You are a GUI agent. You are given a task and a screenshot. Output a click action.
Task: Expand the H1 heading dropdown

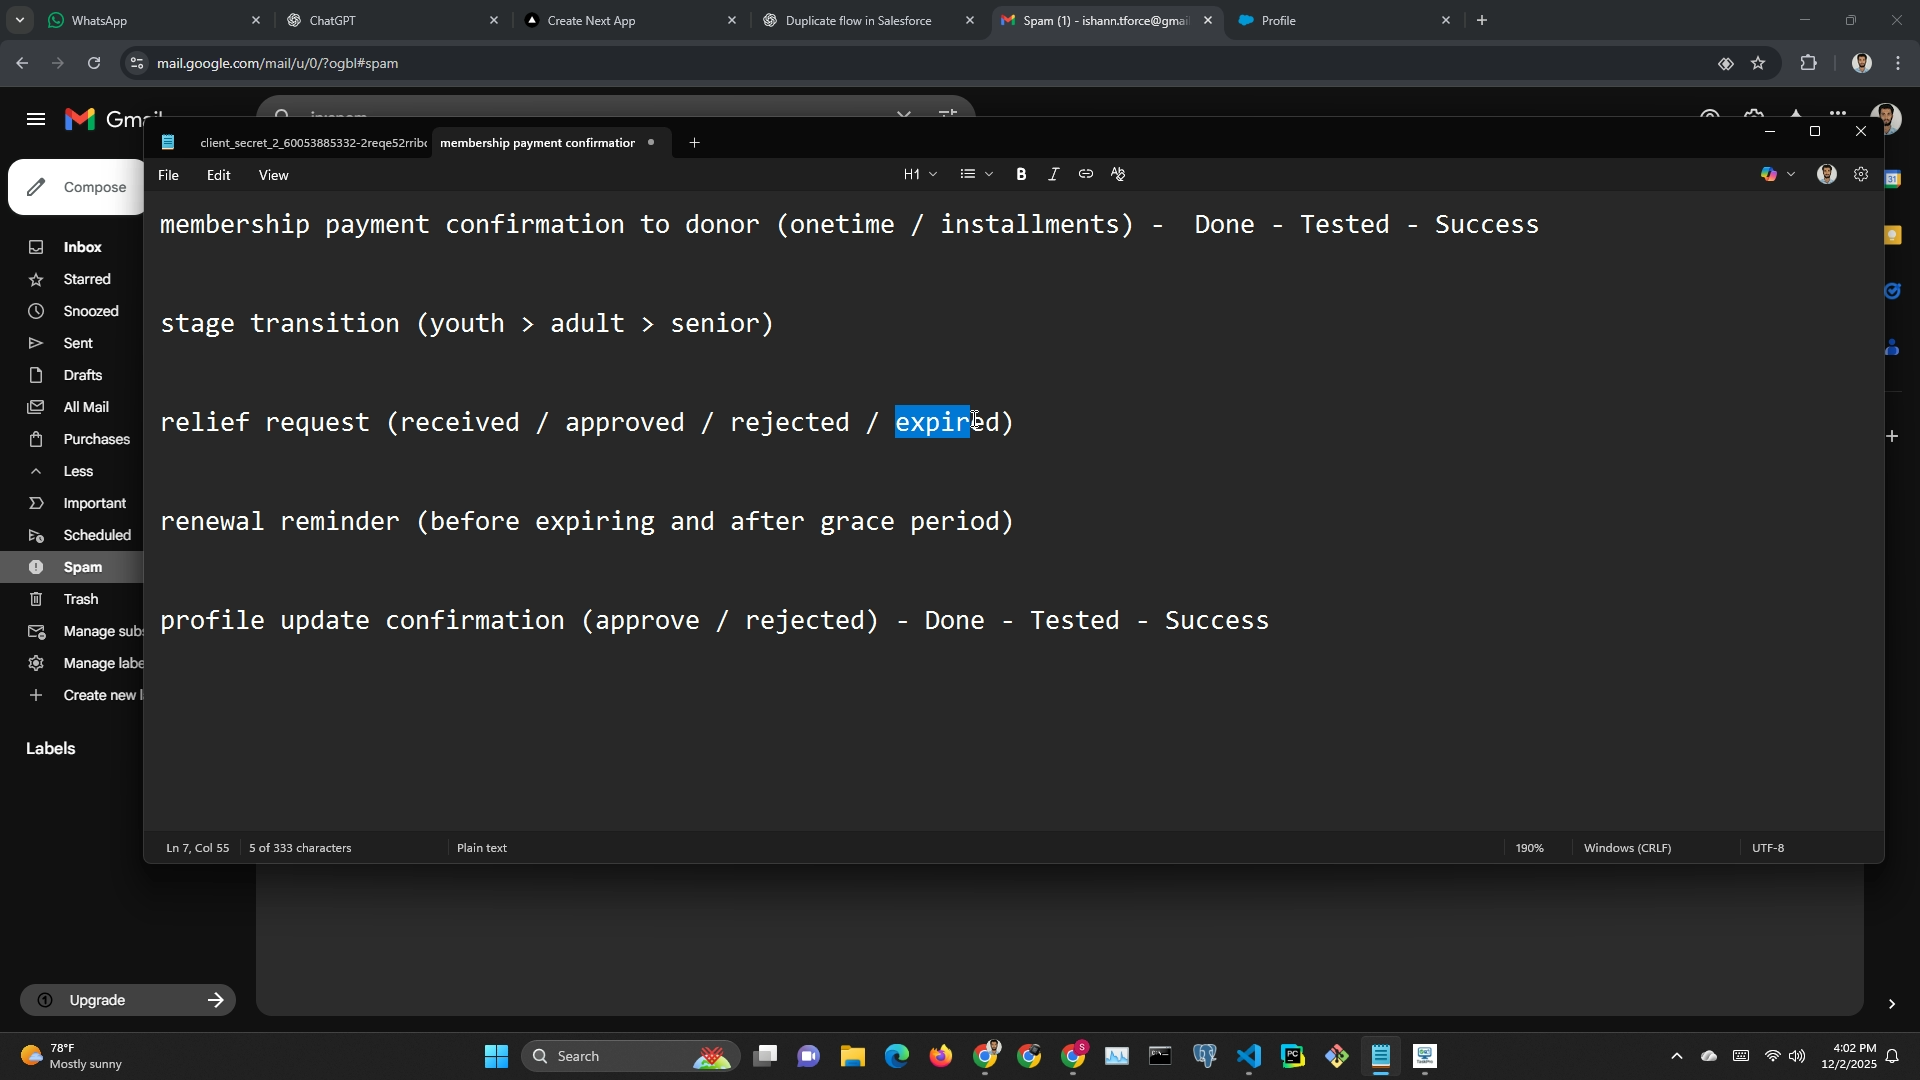920,175
